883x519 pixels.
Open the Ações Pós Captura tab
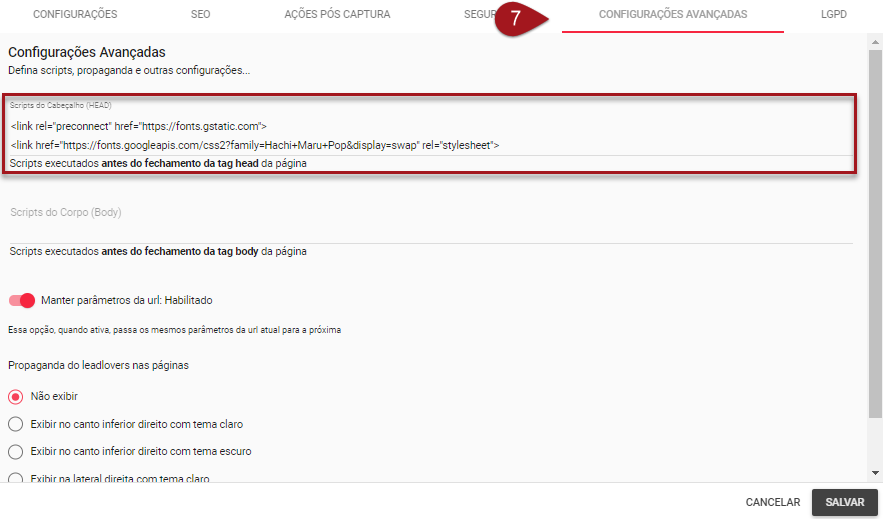[337, 15]
